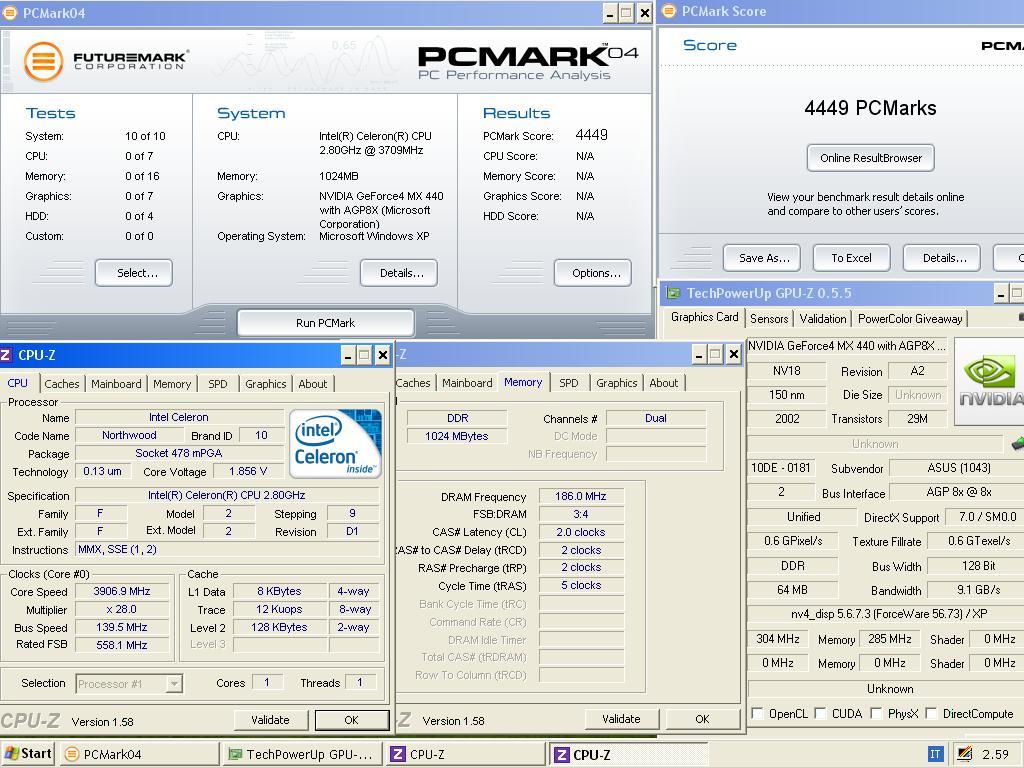
Task: Switch to TechPowerUp GPU-Z via taskbar
Action: click(302, 754)
